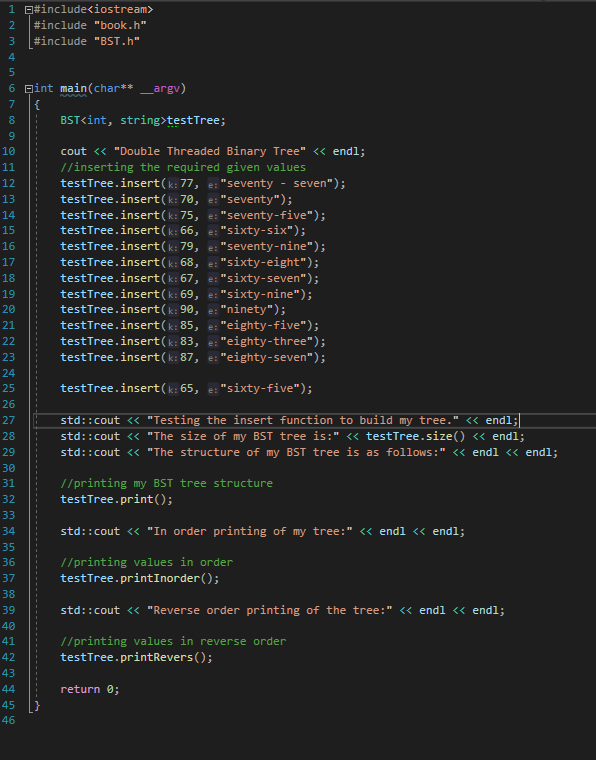This screenshot has height=760, width=596.
Task: Click the e: hint before "eighty-seven"
Action: point(213,358)
